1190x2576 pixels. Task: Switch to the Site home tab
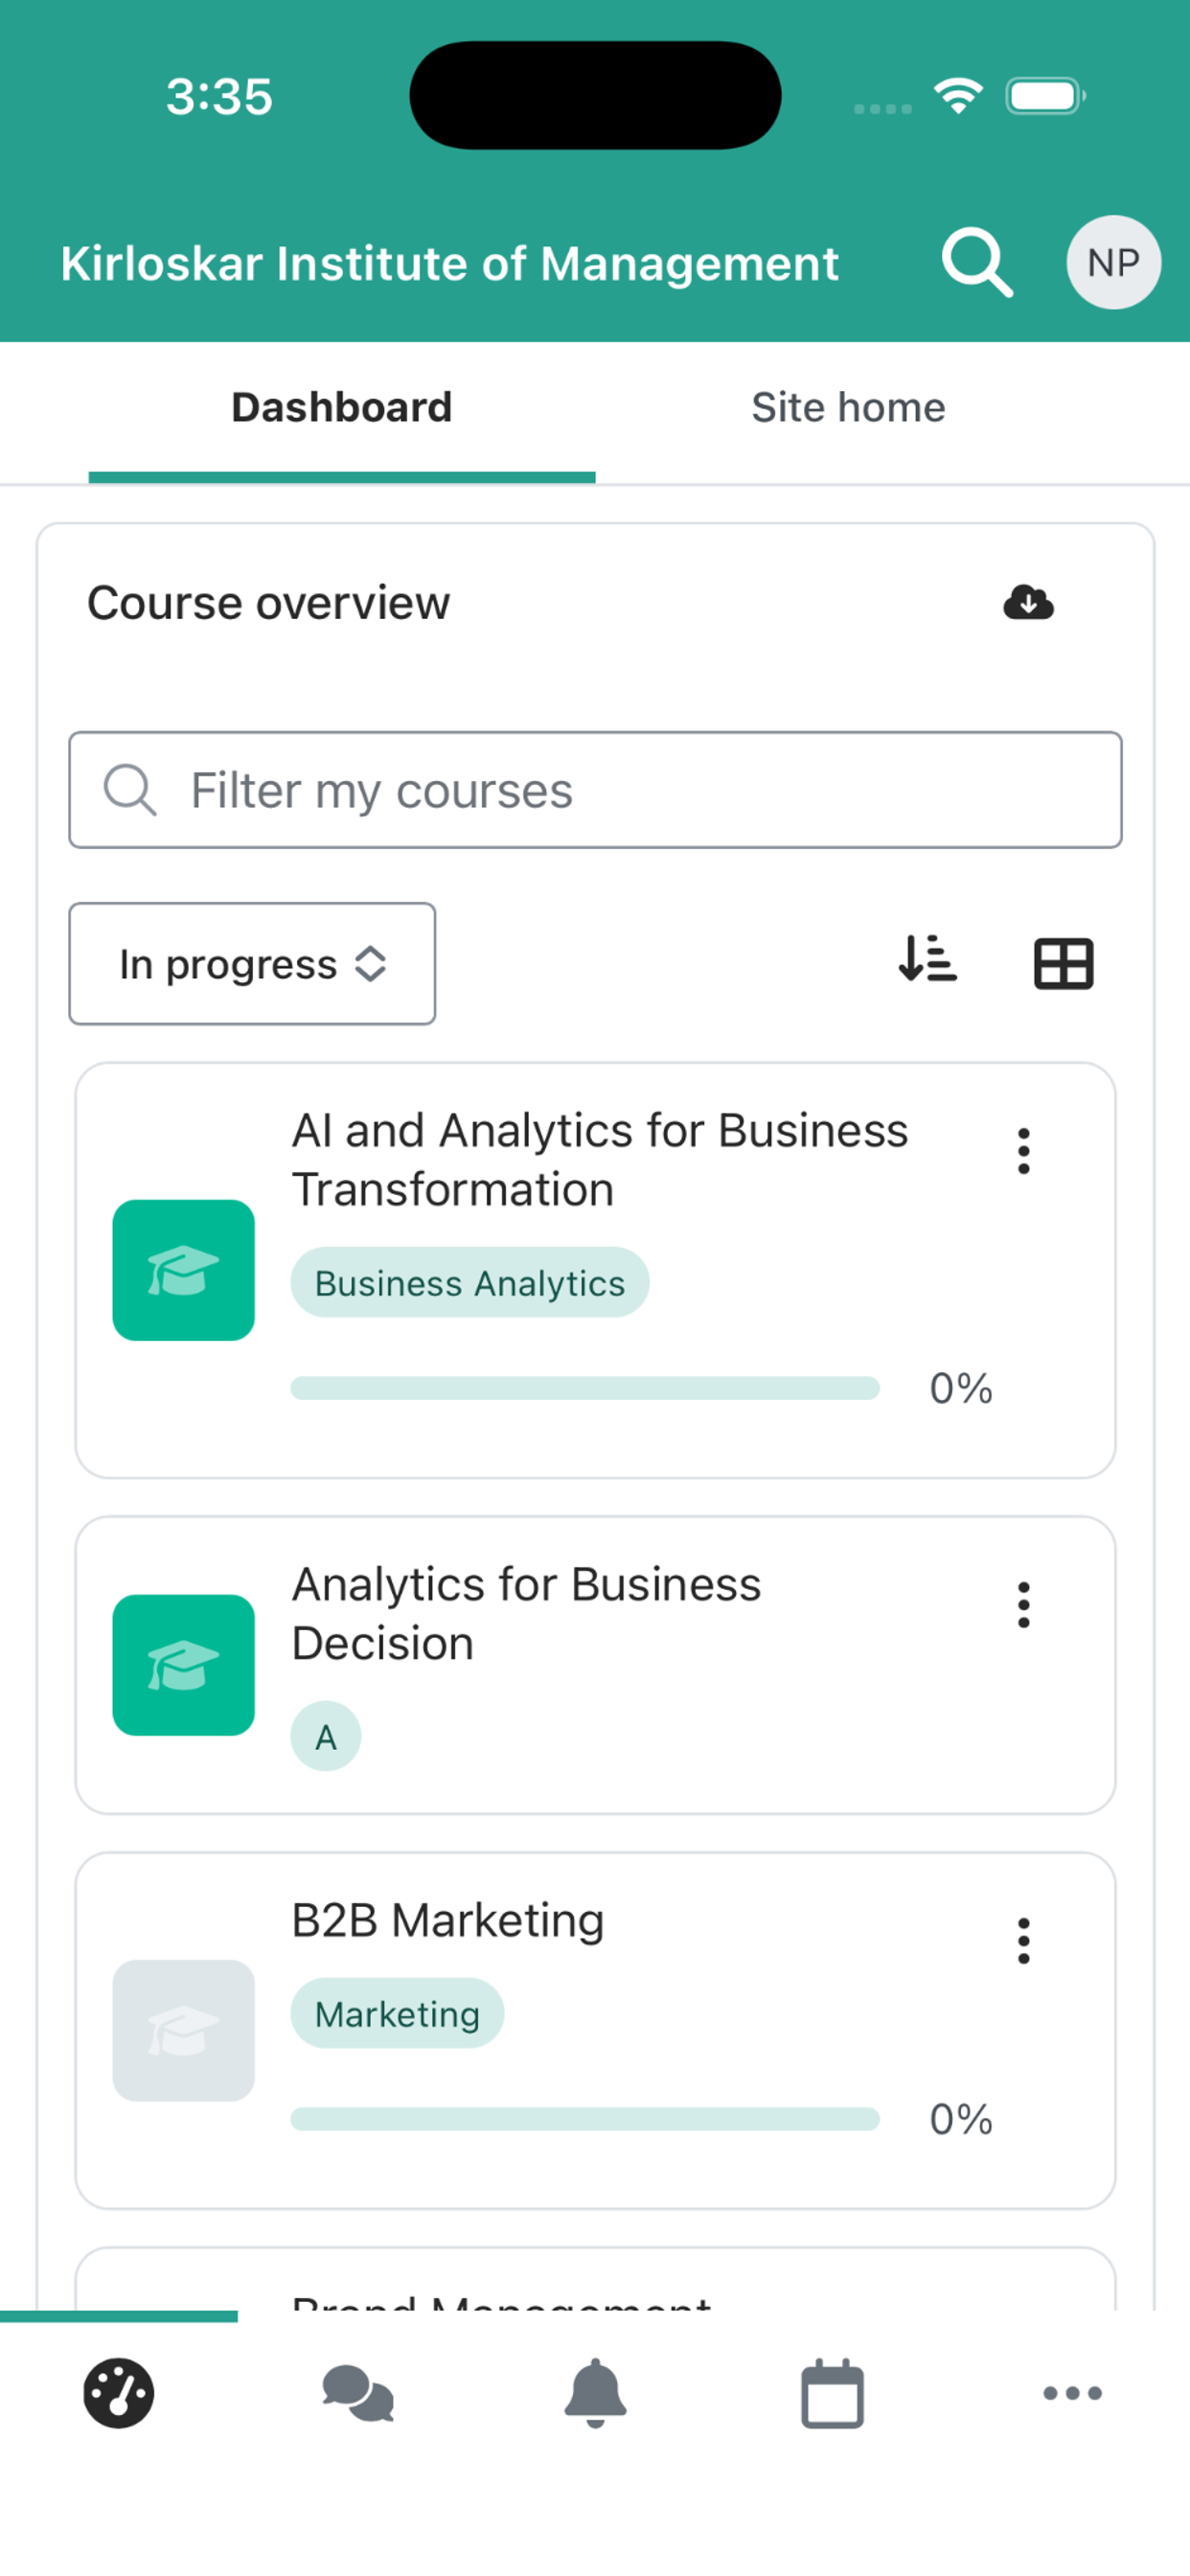848,408
